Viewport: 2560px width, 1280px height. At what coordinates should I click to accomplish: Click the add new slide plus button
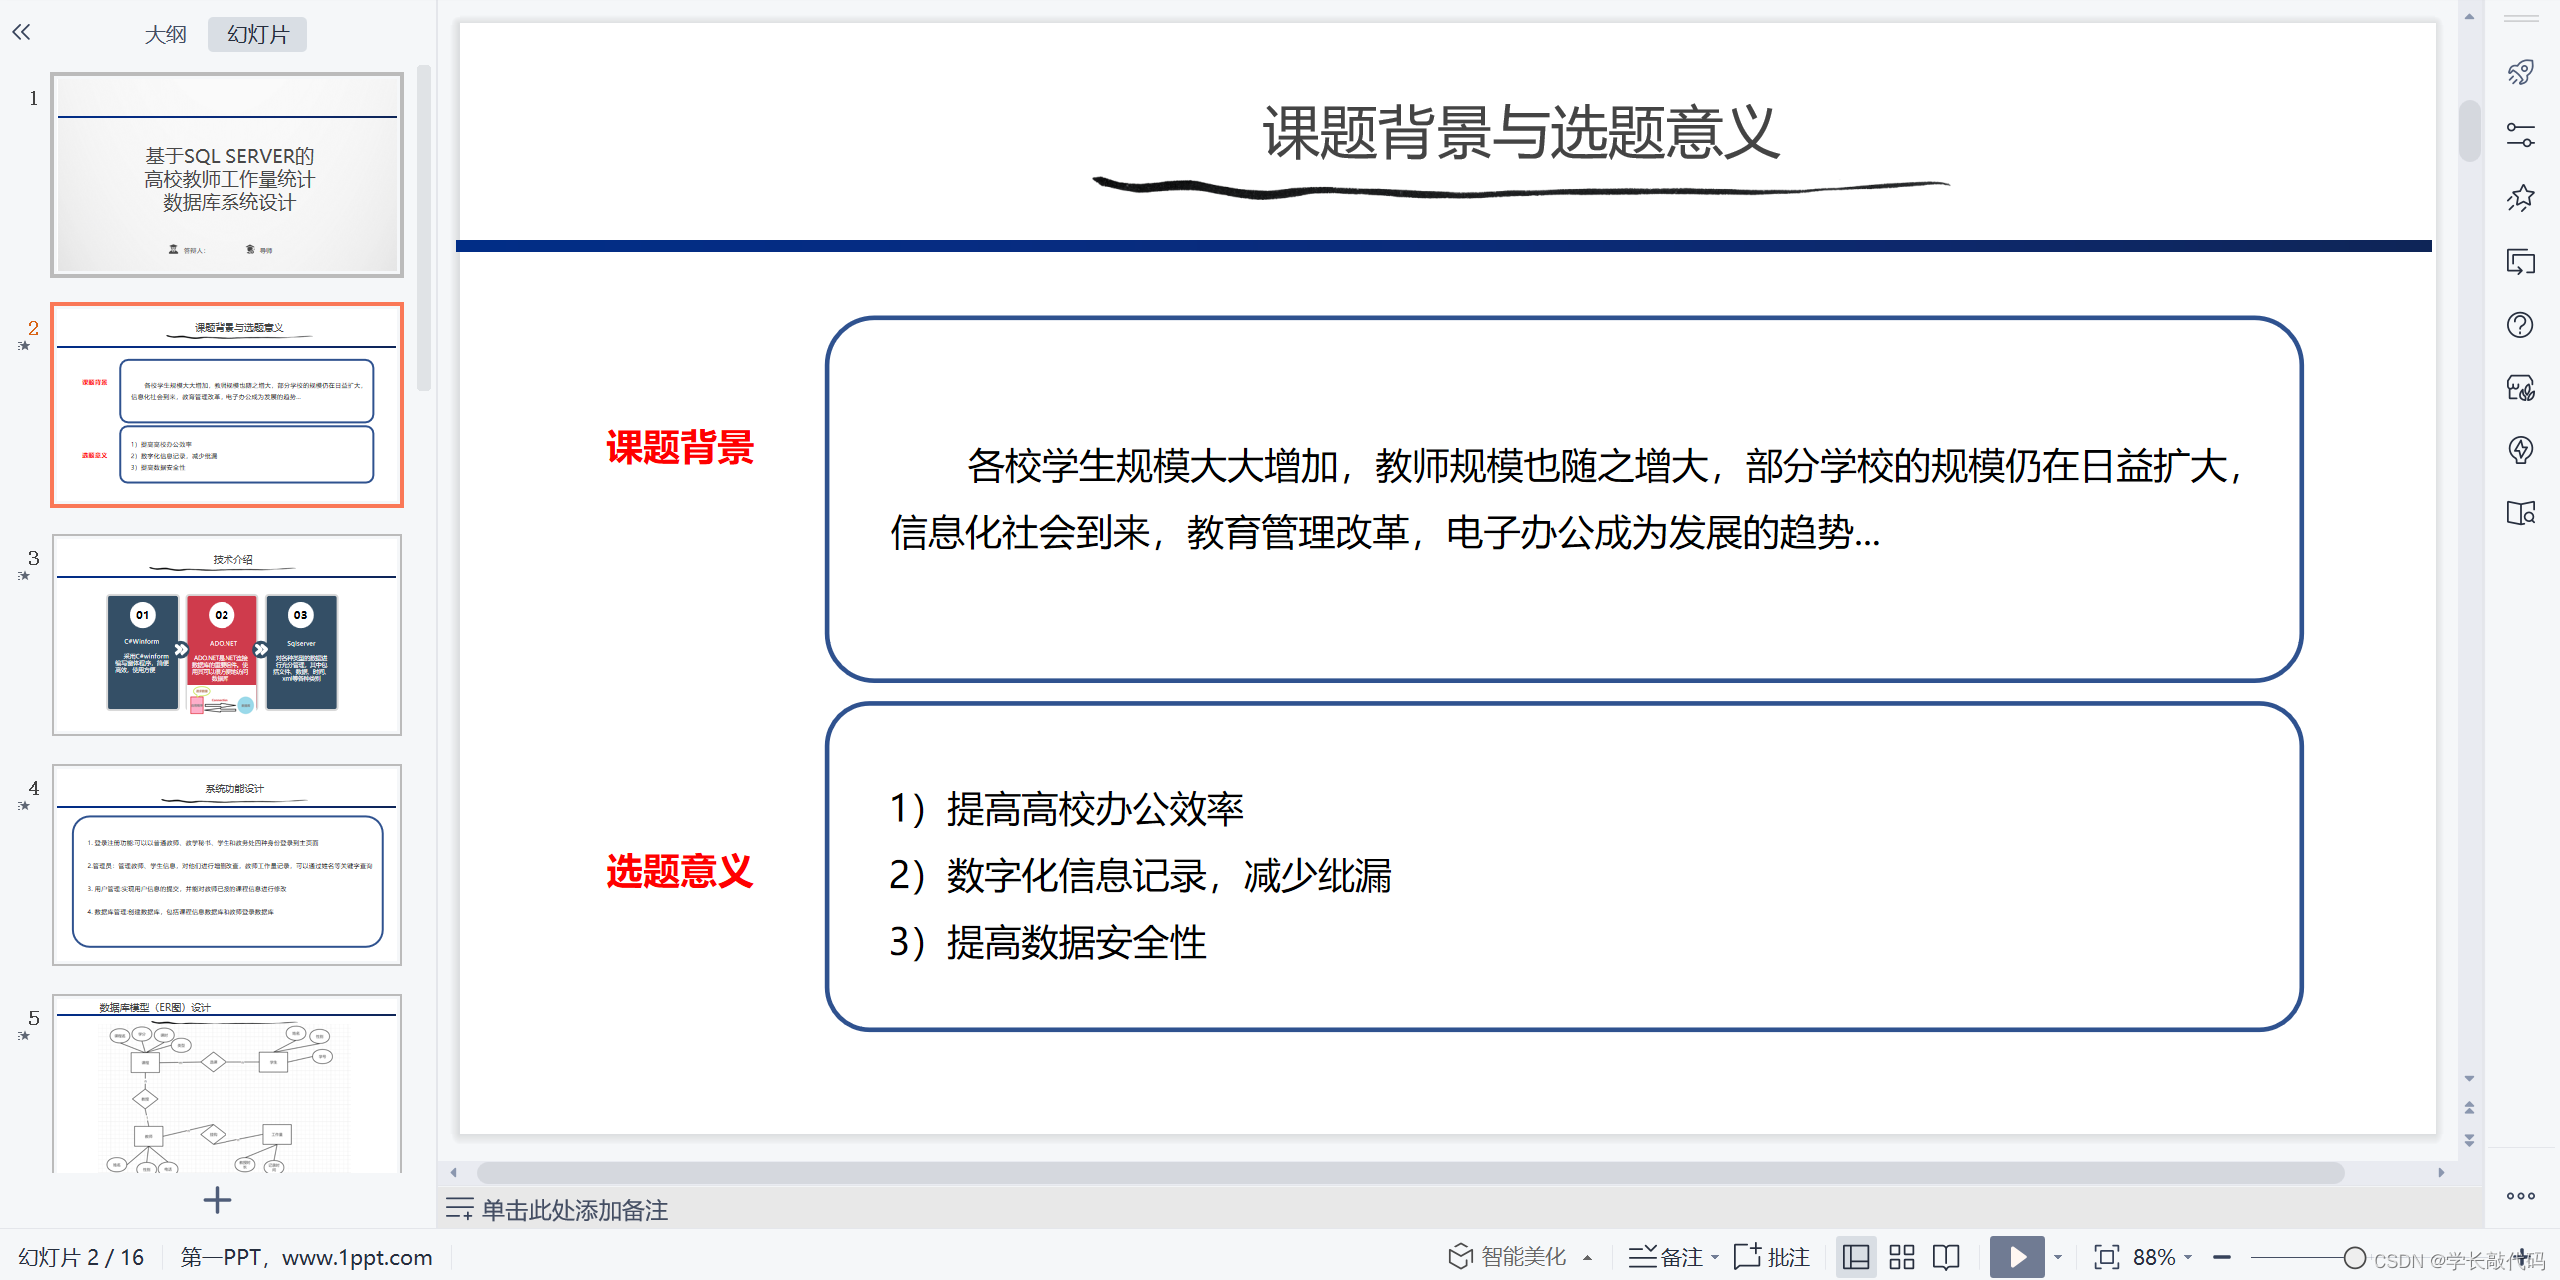click(217, 1200)
